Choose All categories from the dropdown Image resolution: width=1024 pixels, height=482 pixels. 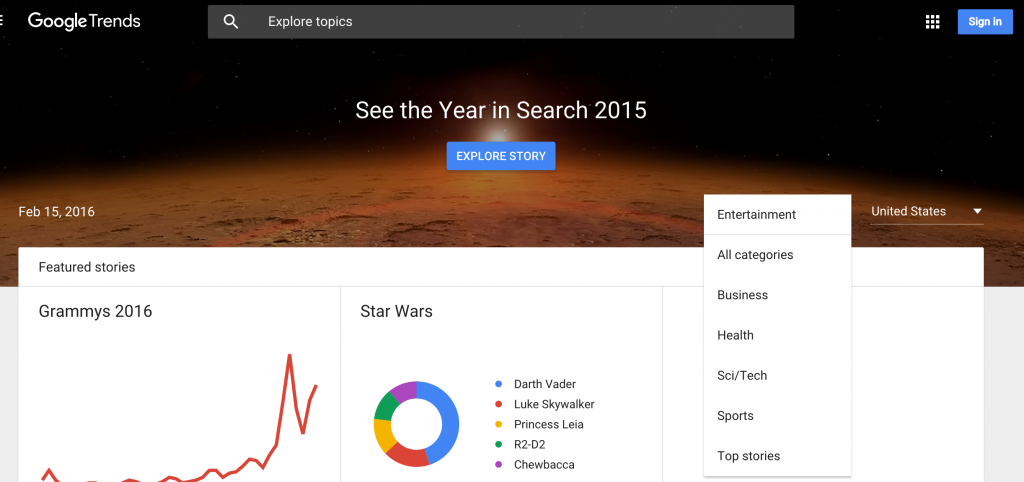(777, 255)
